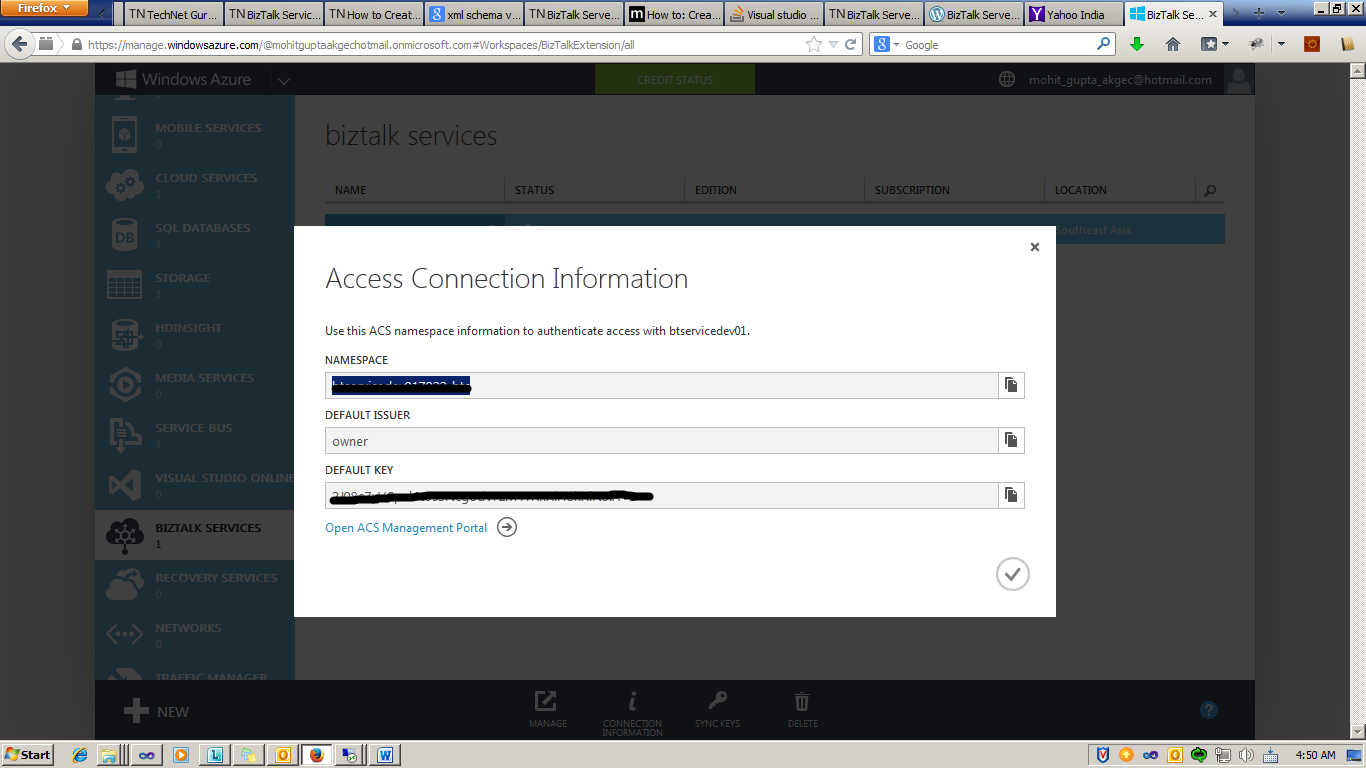Switch to the How to Creat... tab
The image size is (1366, 768).
point(374,15)
